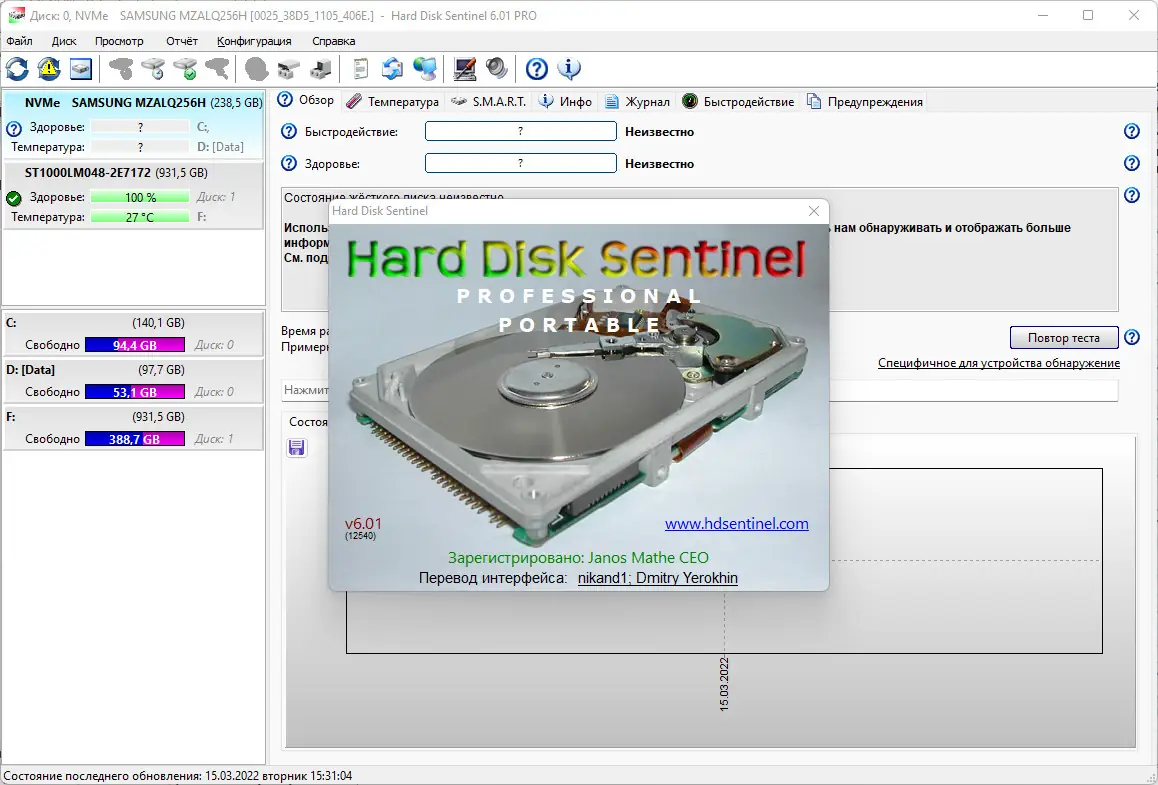1158x785 pixels.
Task: Open preferences via monitor-with-pen icon
Action: click(464, 68)
